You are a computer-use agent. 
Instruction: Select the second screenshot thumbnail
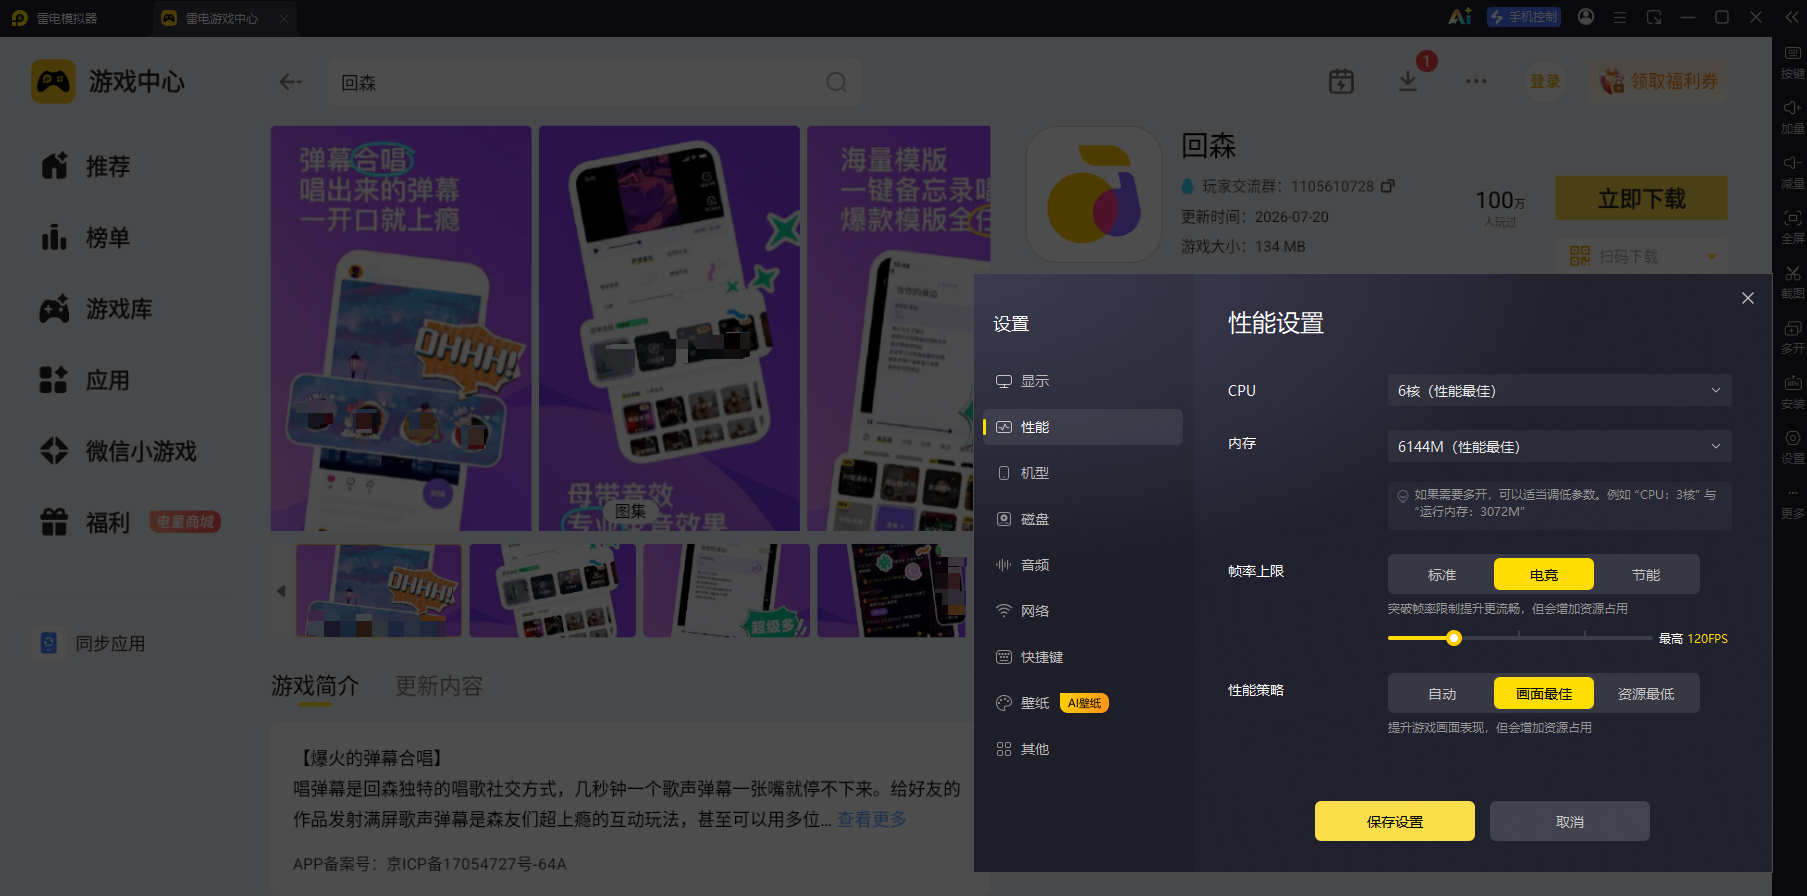click(553, 590)
